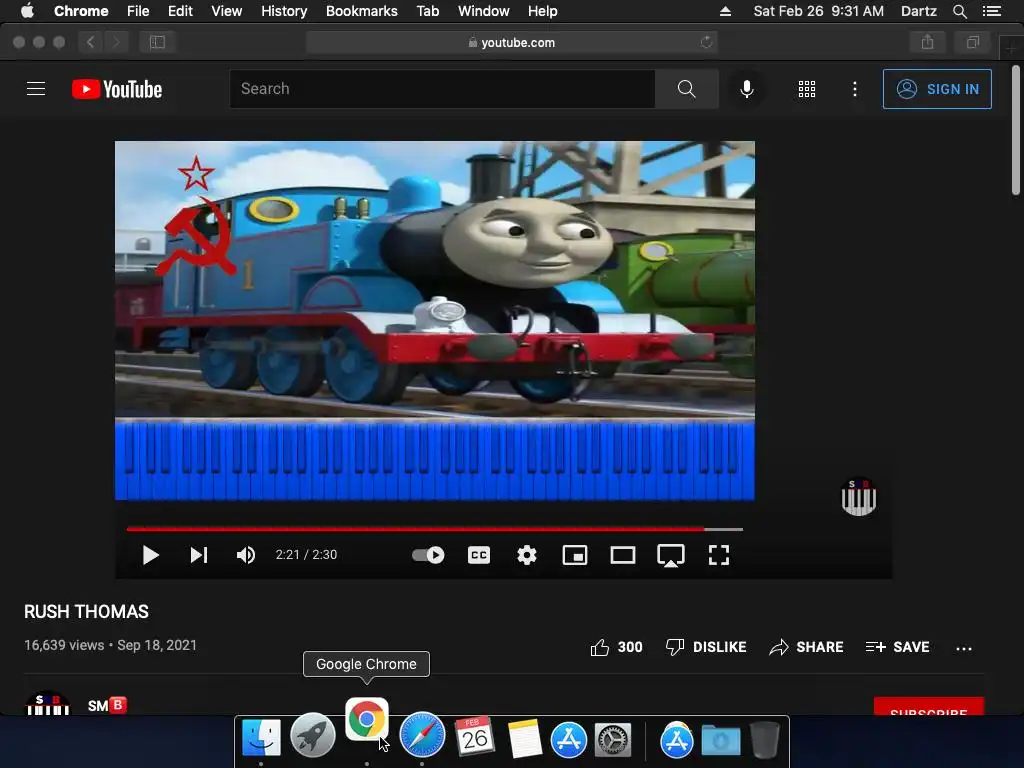
Task: Go forward in browser history
Action: pyautogui.click(x=116, y=42)
